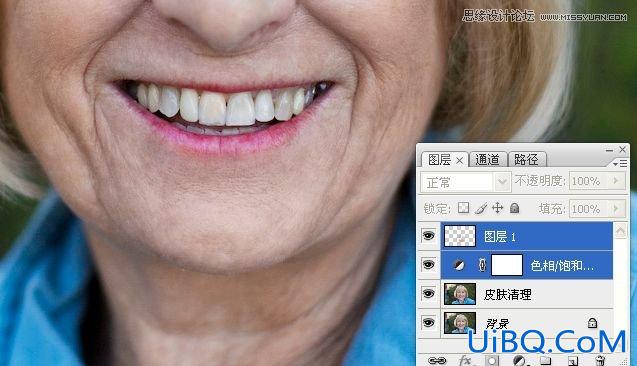Click the delete layer trash icon
637x366 pixels.
click(600, 361)
